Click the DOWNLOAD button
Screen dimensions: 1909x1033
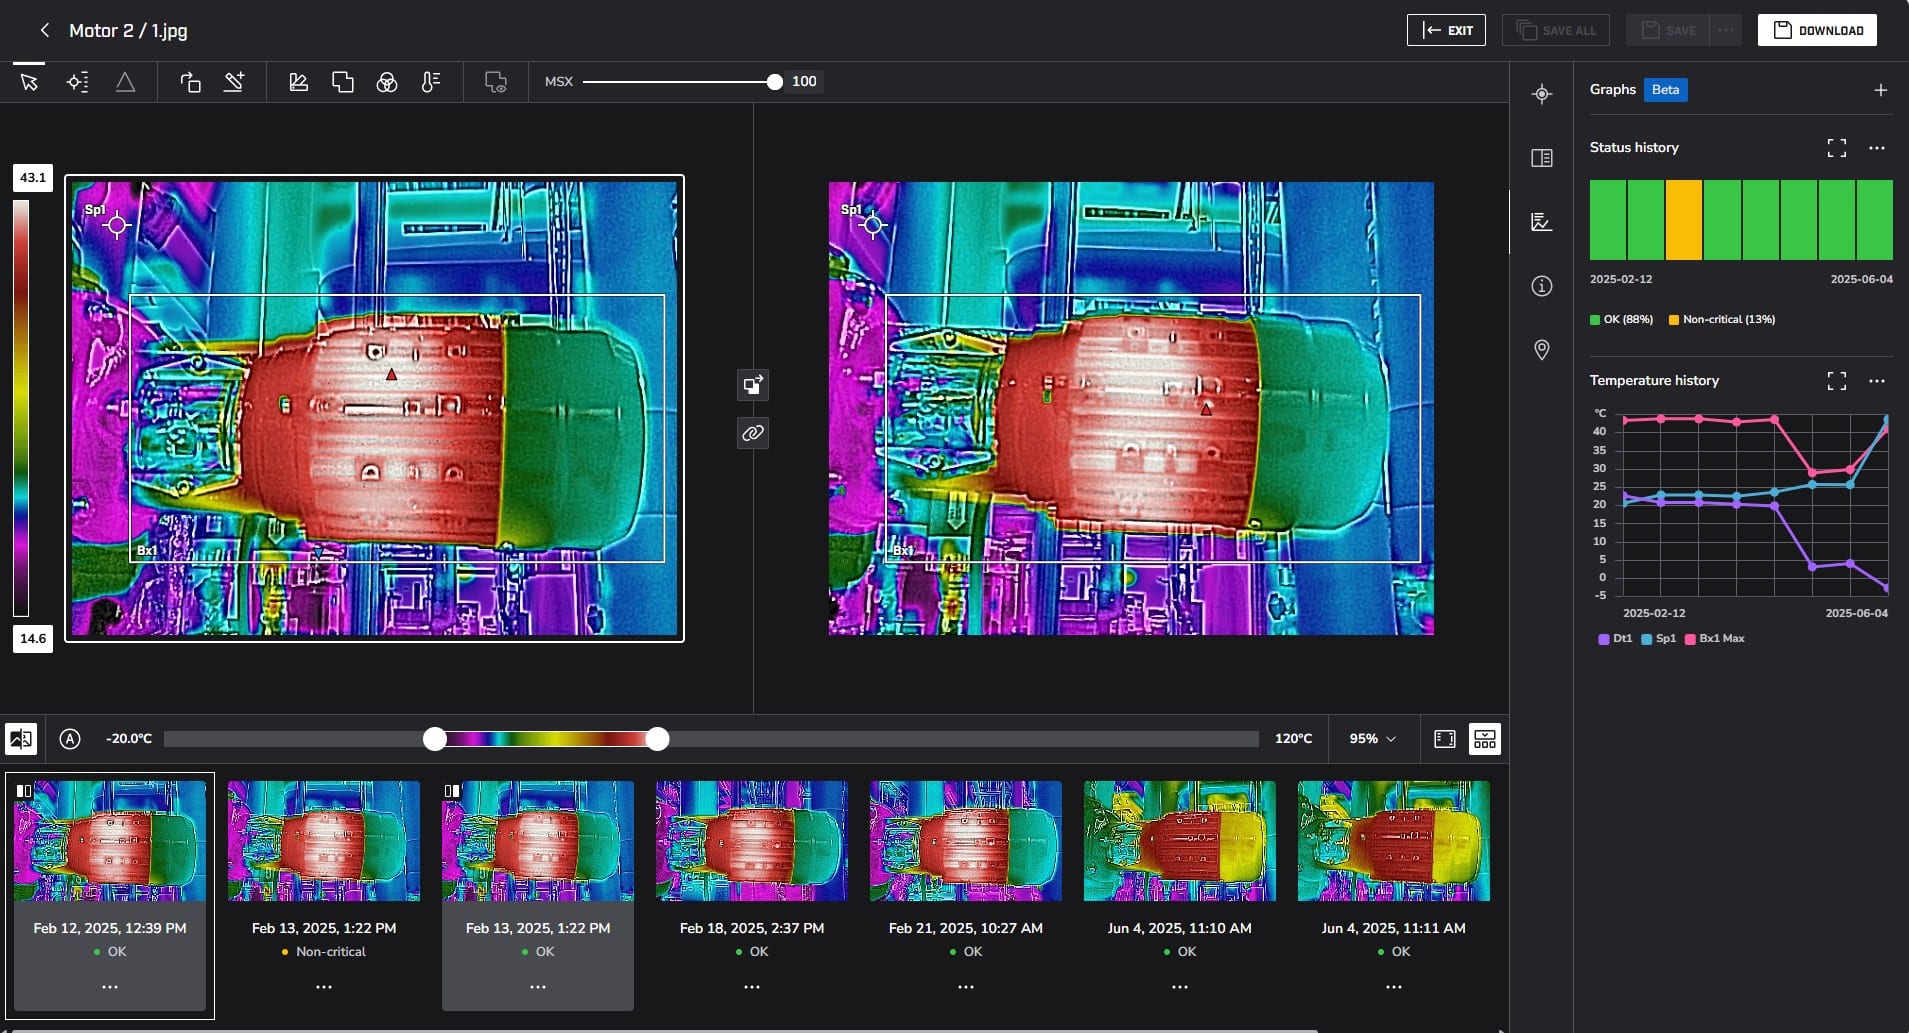click(1817, 30)
